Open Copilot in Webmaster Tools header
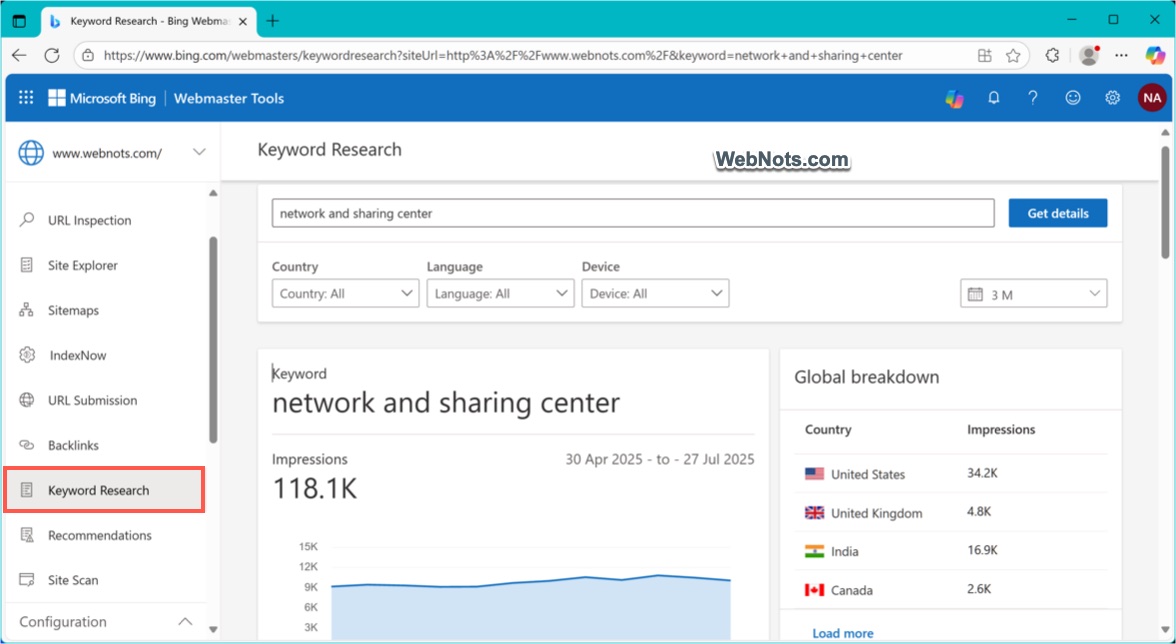 coord(954,98)
